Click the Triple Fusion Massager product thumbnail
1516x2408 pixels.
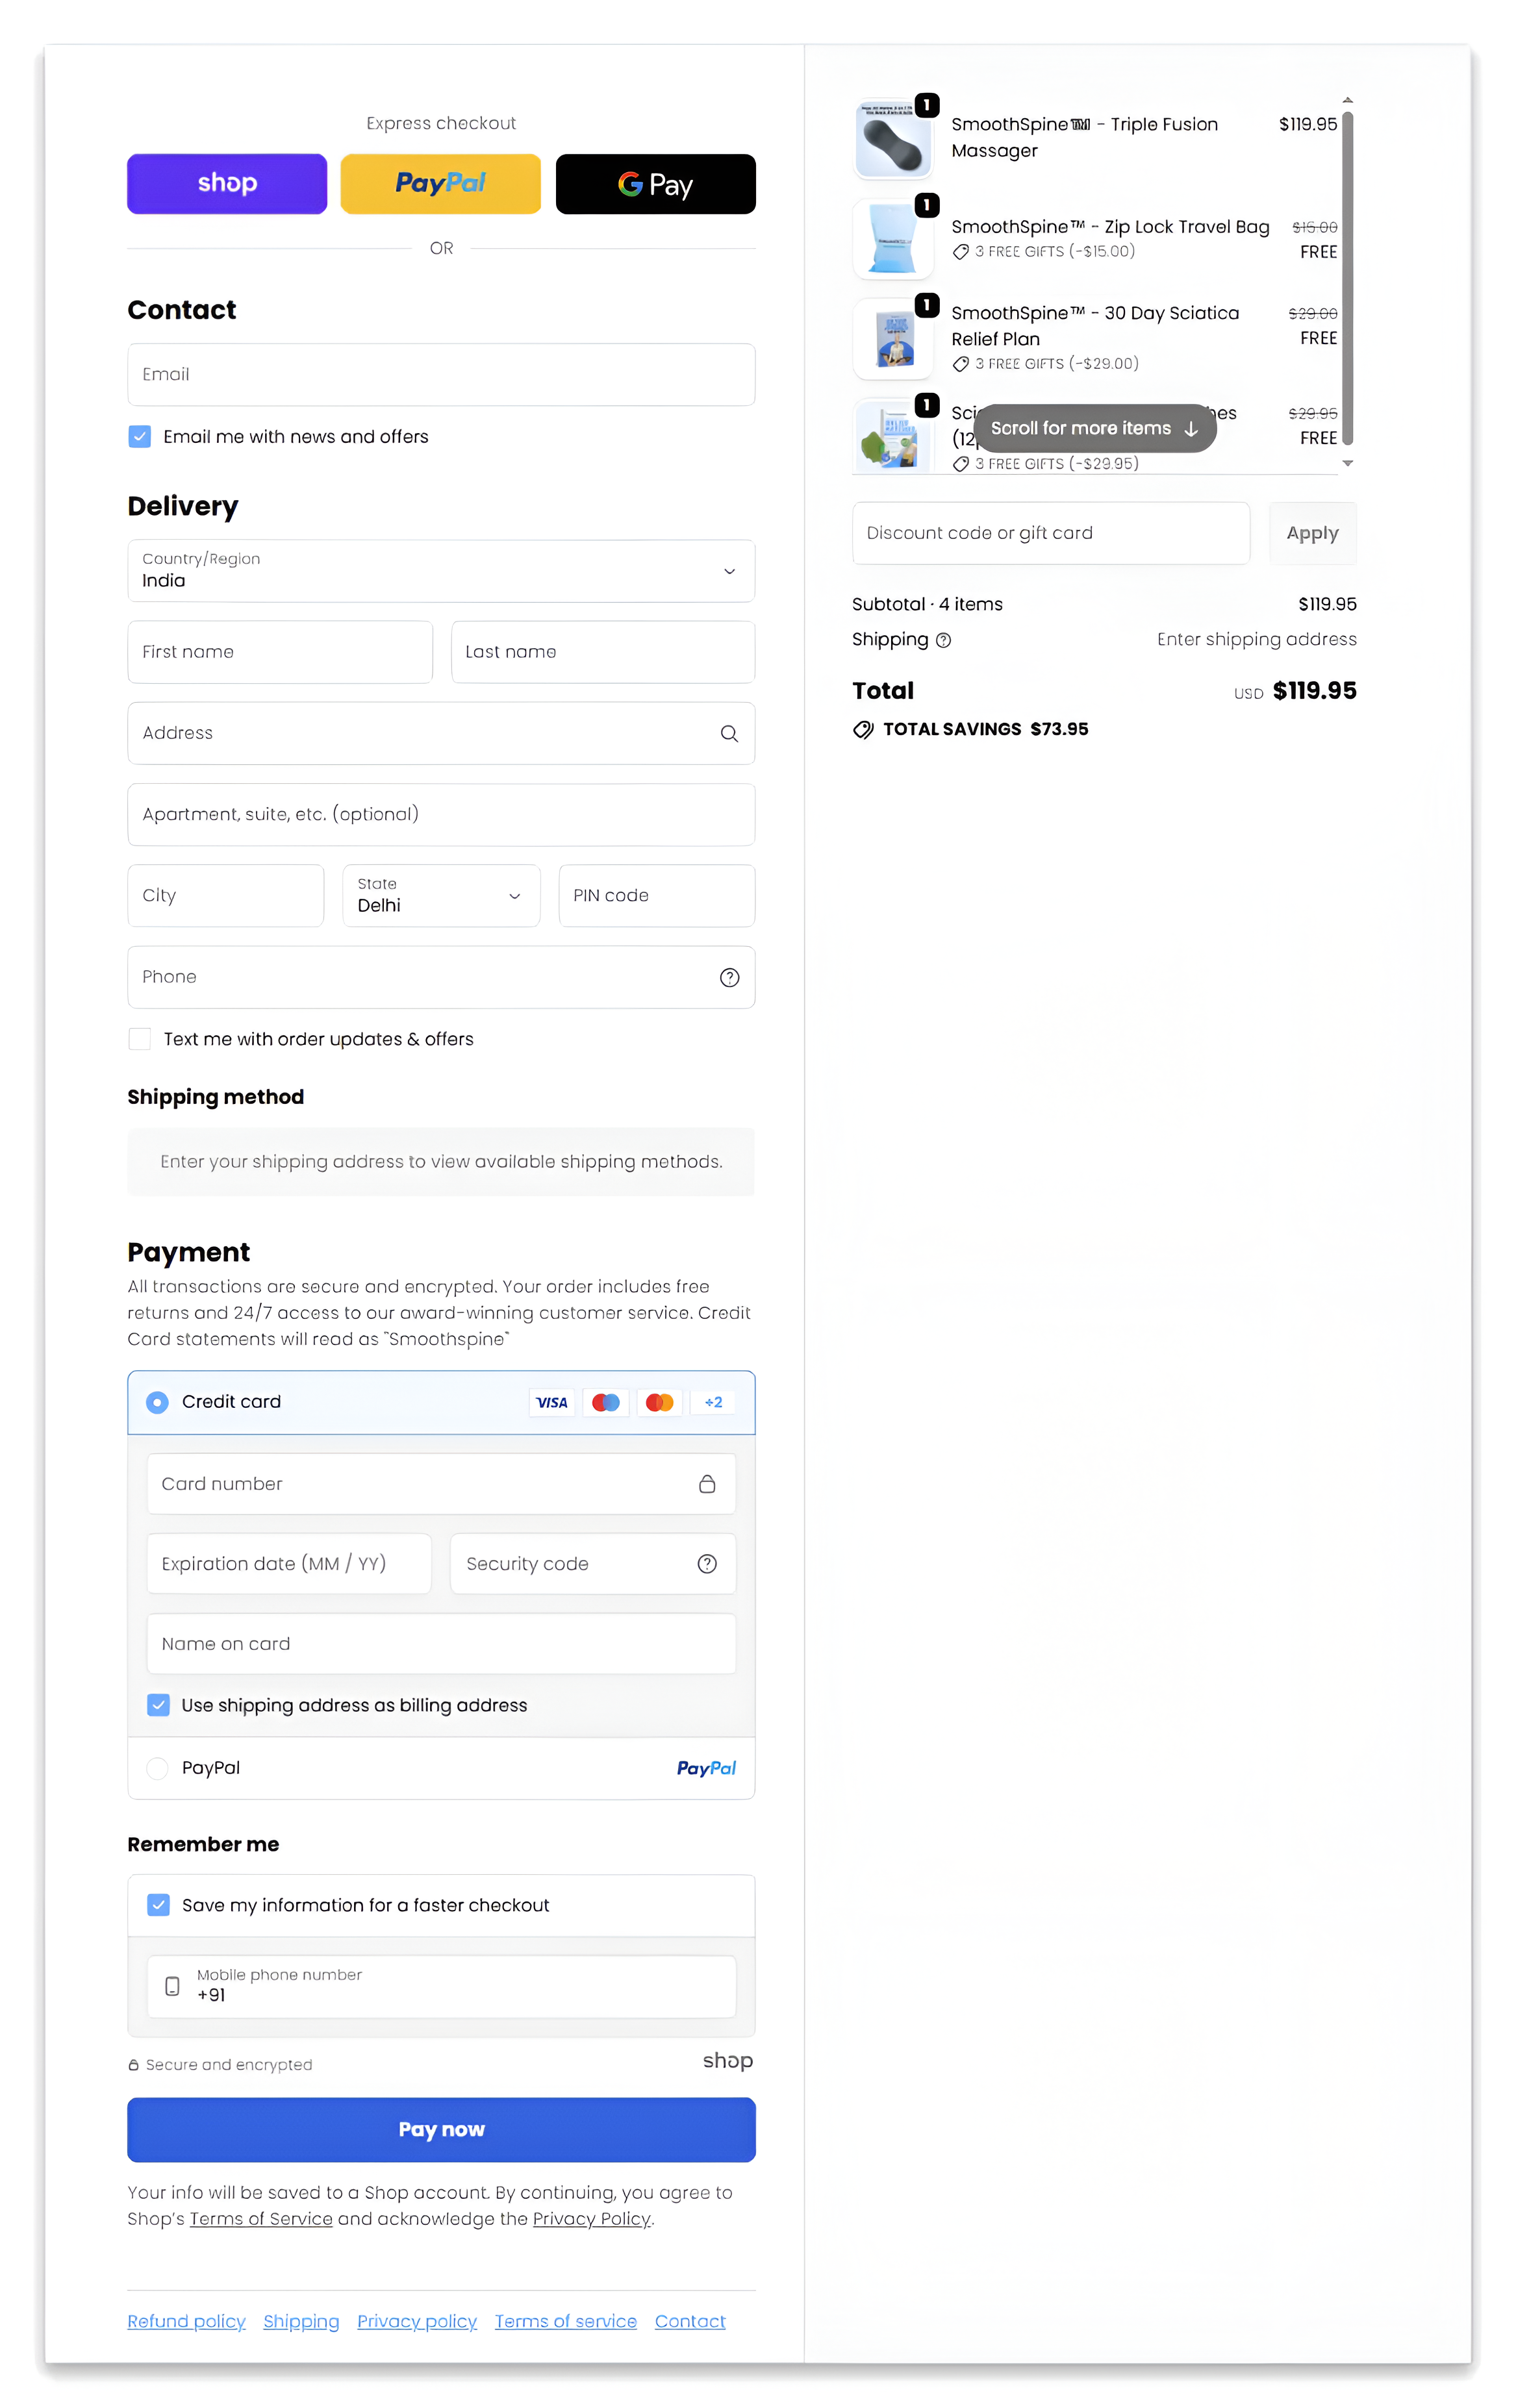pyautogui.click(x=892, y=141)
